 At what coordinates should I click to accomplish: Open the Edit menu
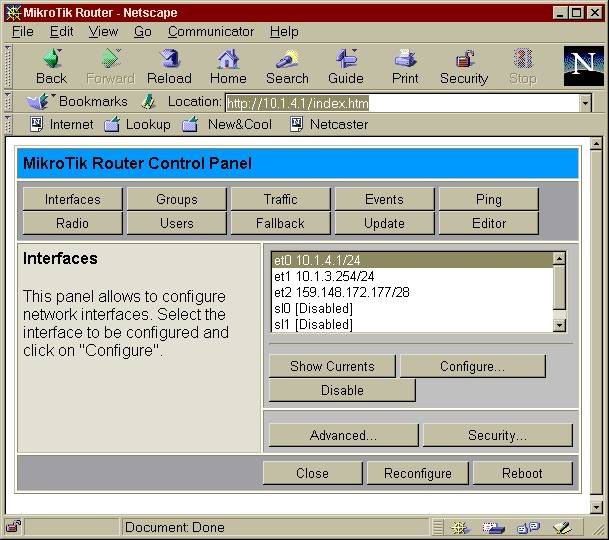(61, 31)
